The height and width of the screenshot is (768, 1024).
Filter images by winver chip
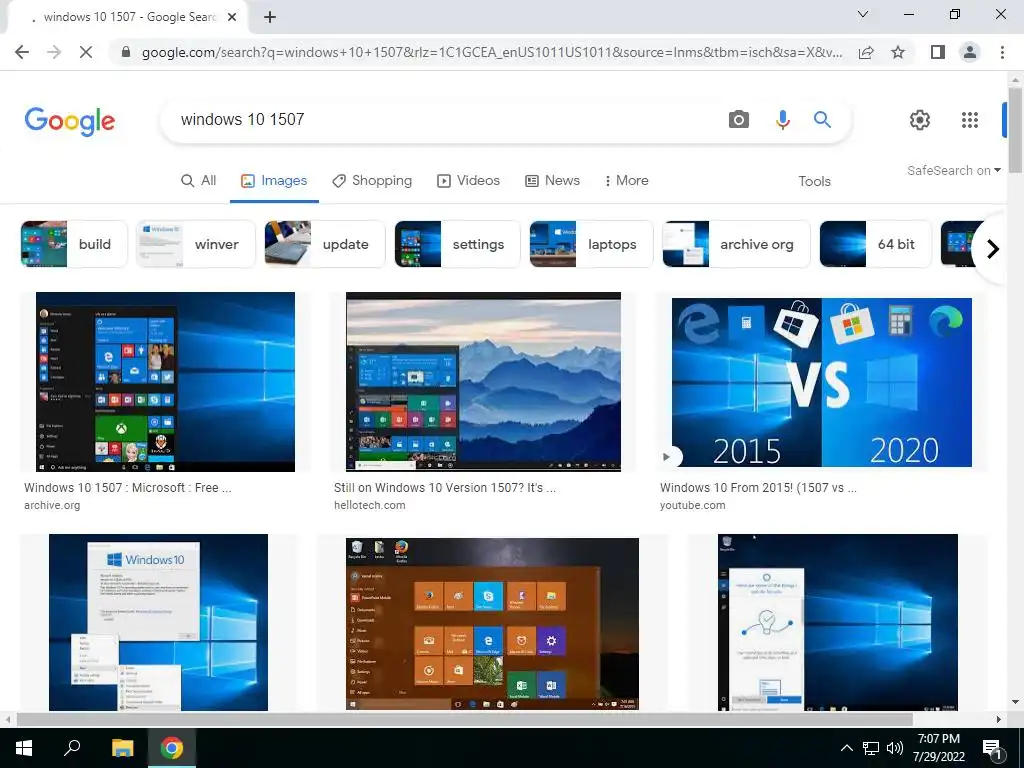195,244
